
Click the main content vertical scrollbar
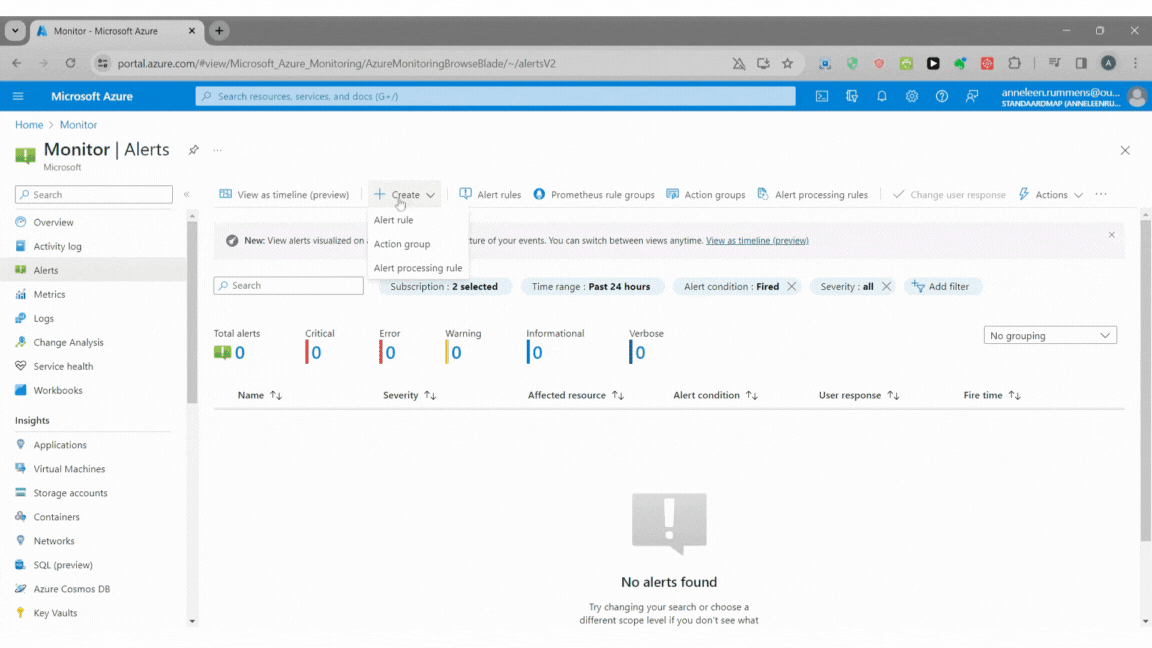pos(1145,381)
